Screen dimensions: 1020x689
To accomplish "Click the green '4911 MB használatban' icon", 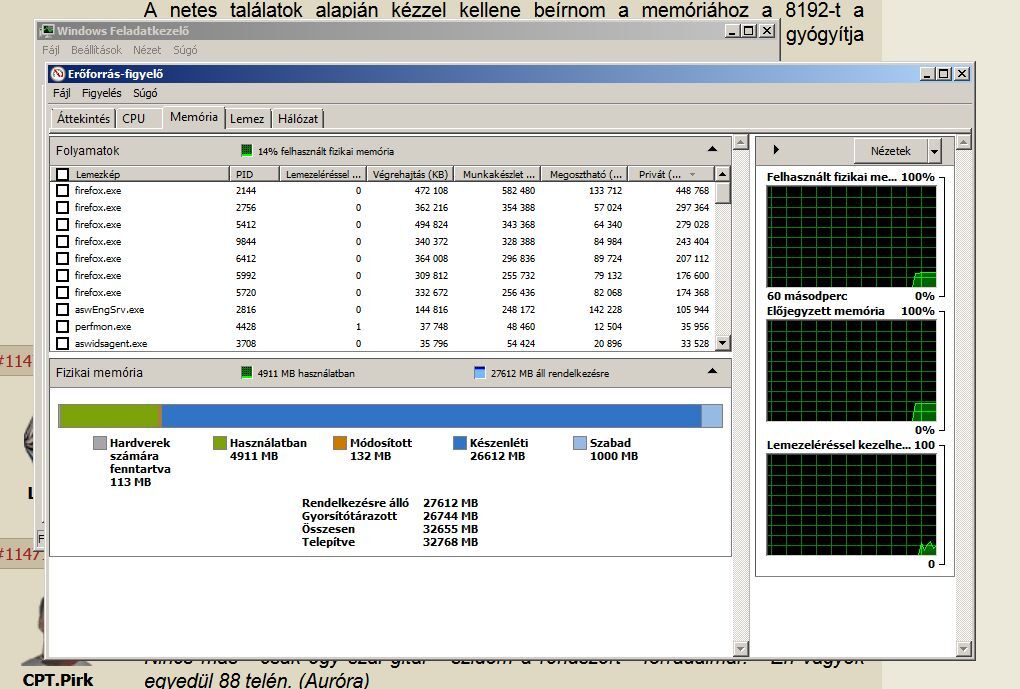I will (x=246, y=373).
